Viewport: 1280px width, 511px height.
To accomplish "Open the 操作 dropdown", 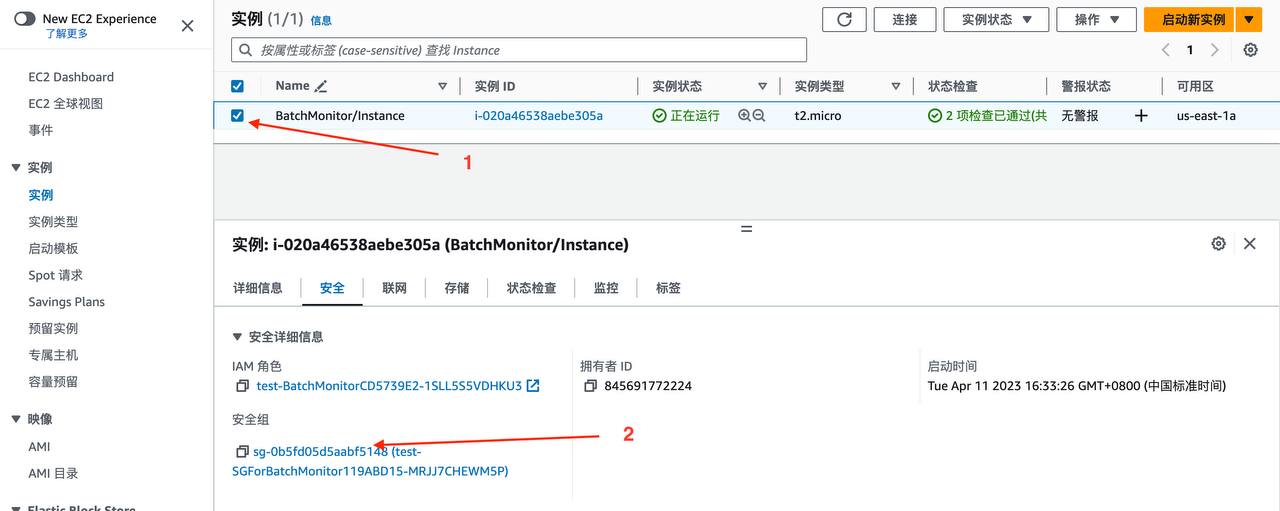I will click(x=1097, y=20).
